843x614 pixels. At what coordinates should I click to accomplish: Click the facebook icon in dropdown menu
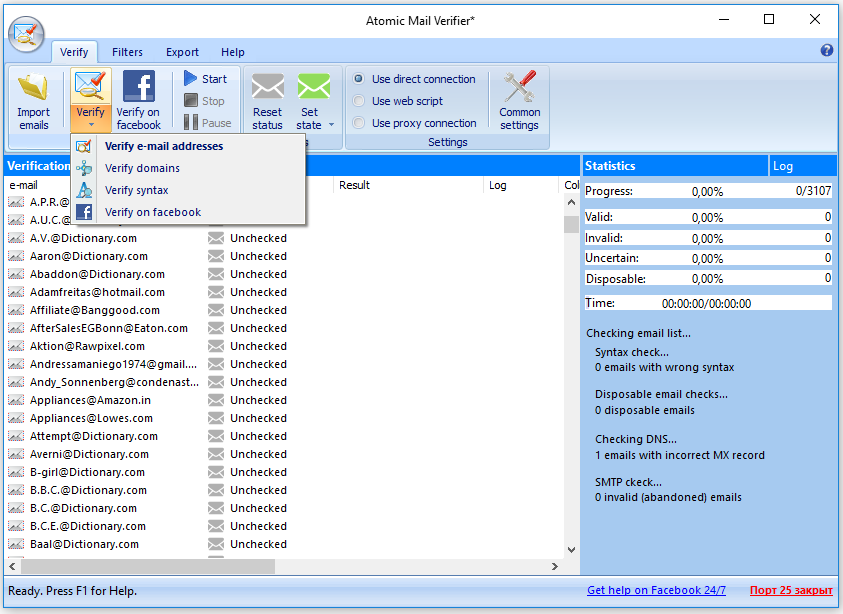84,212
